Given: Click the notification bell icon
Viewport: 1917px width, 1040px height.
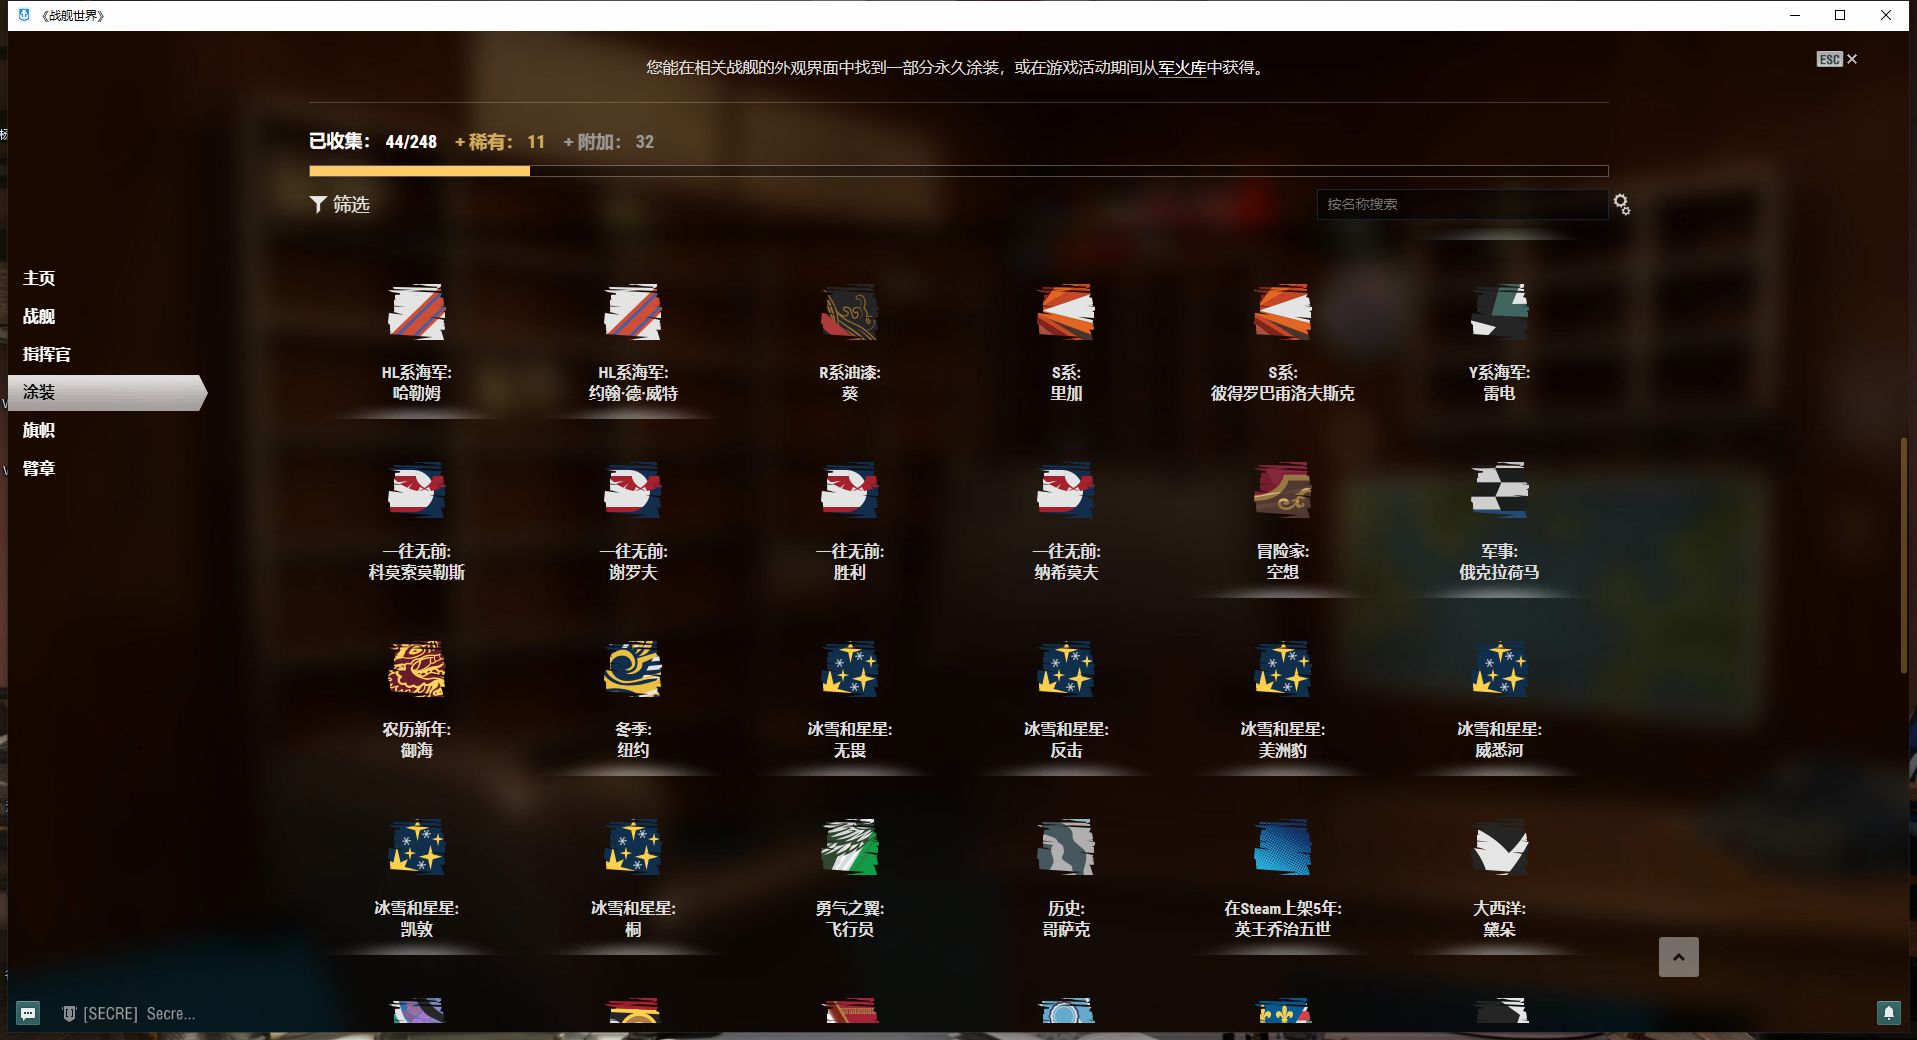Looking at the screenshot, I should (x=1888, y=1013).
